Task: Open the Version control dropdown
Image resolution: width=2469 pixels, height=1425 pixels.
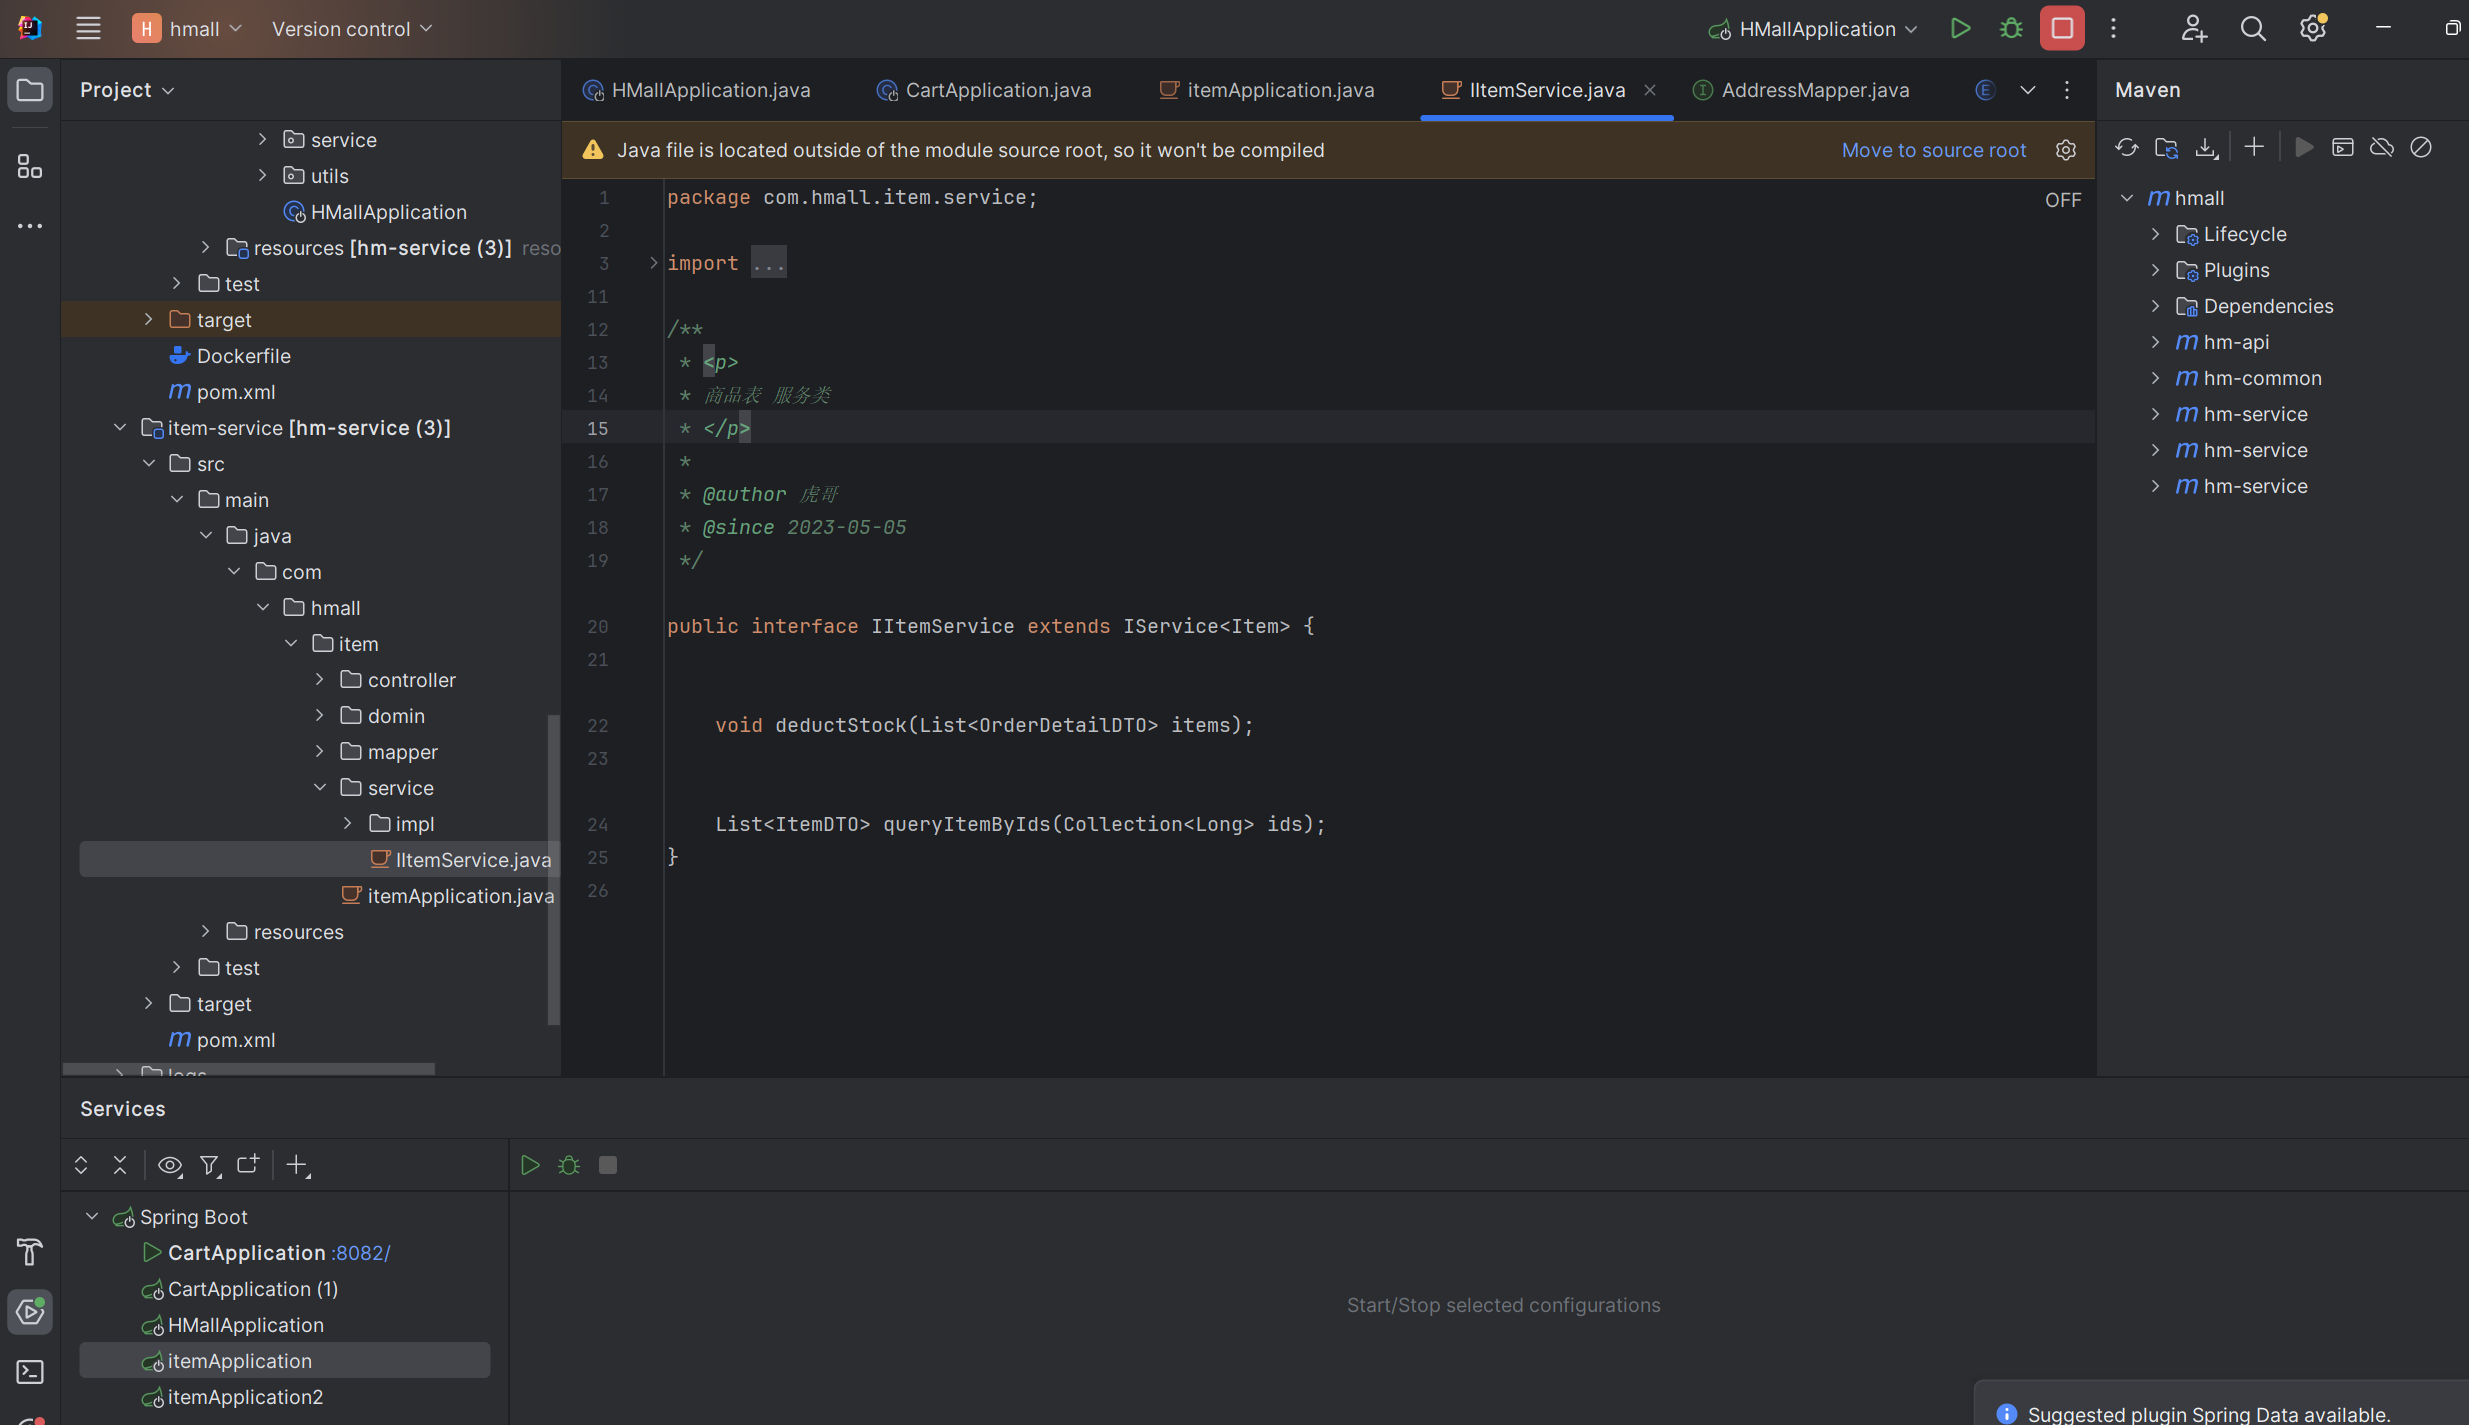Action: tap(352, 28)
